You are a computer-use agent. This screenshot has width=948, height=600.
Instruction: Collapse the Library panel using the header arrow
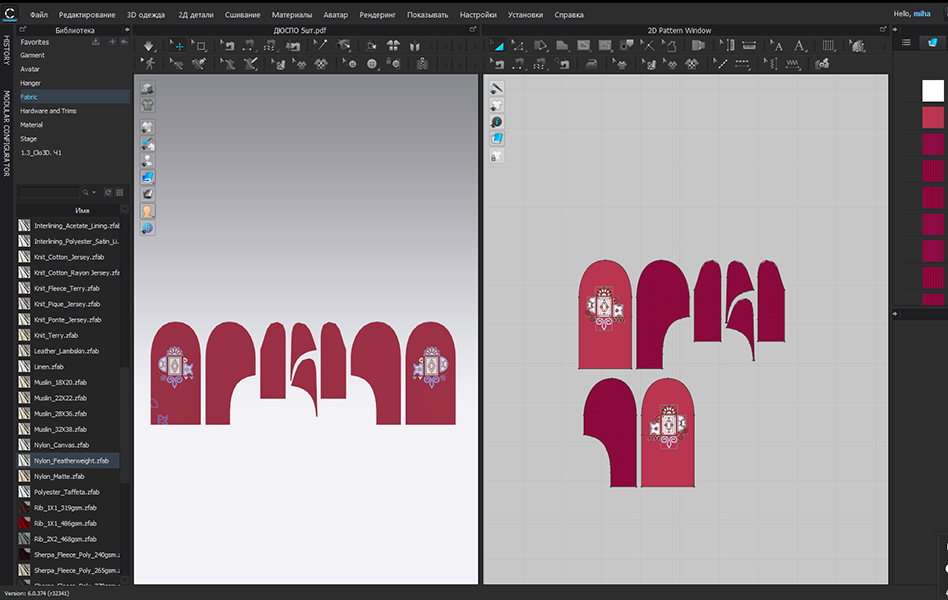point(127,30)
